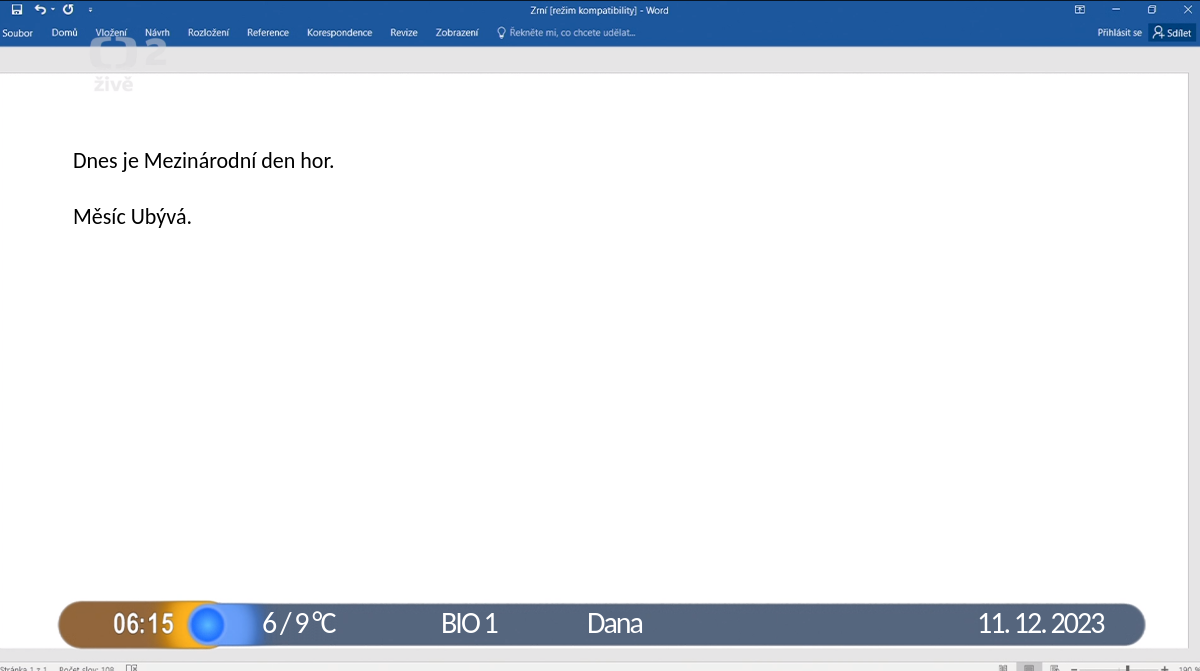
Task: Switch to the Vložení ribbon tab
Action: coord(111,33)
